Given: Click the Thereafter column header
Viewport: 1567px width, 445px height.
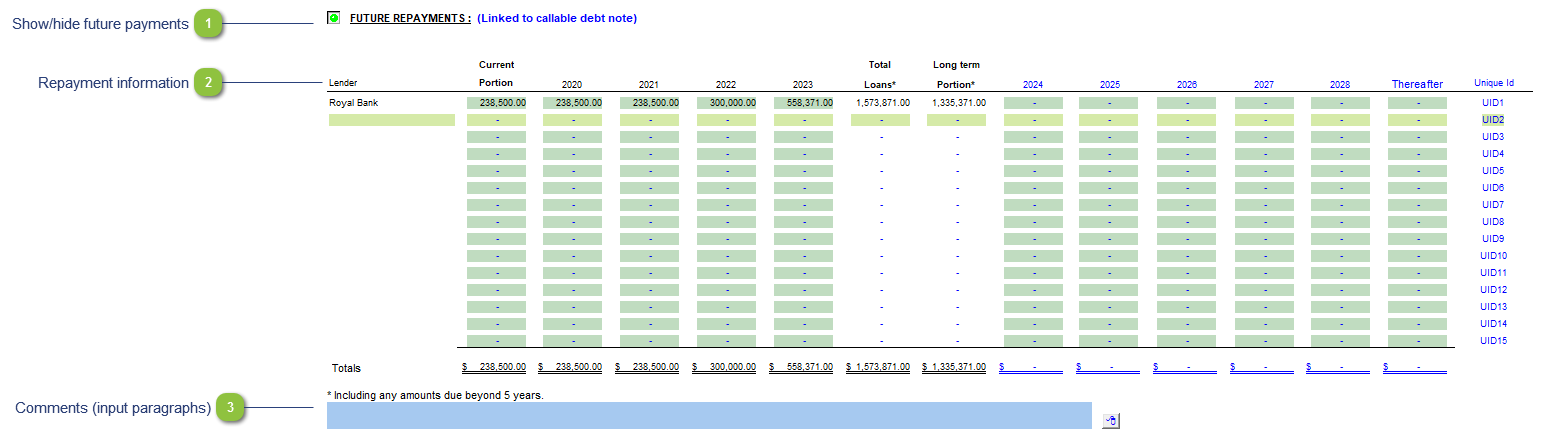Looking at the screenshot, I should click(1417, 85).
